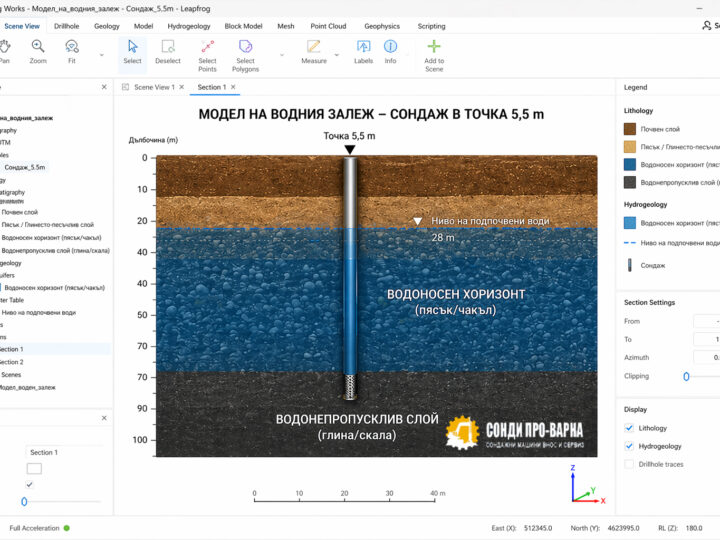The width and height of the screenshot is (720, 540).
Task: Open the dropdown arrow after Select Polygons
Action: [x=282, y=55]
